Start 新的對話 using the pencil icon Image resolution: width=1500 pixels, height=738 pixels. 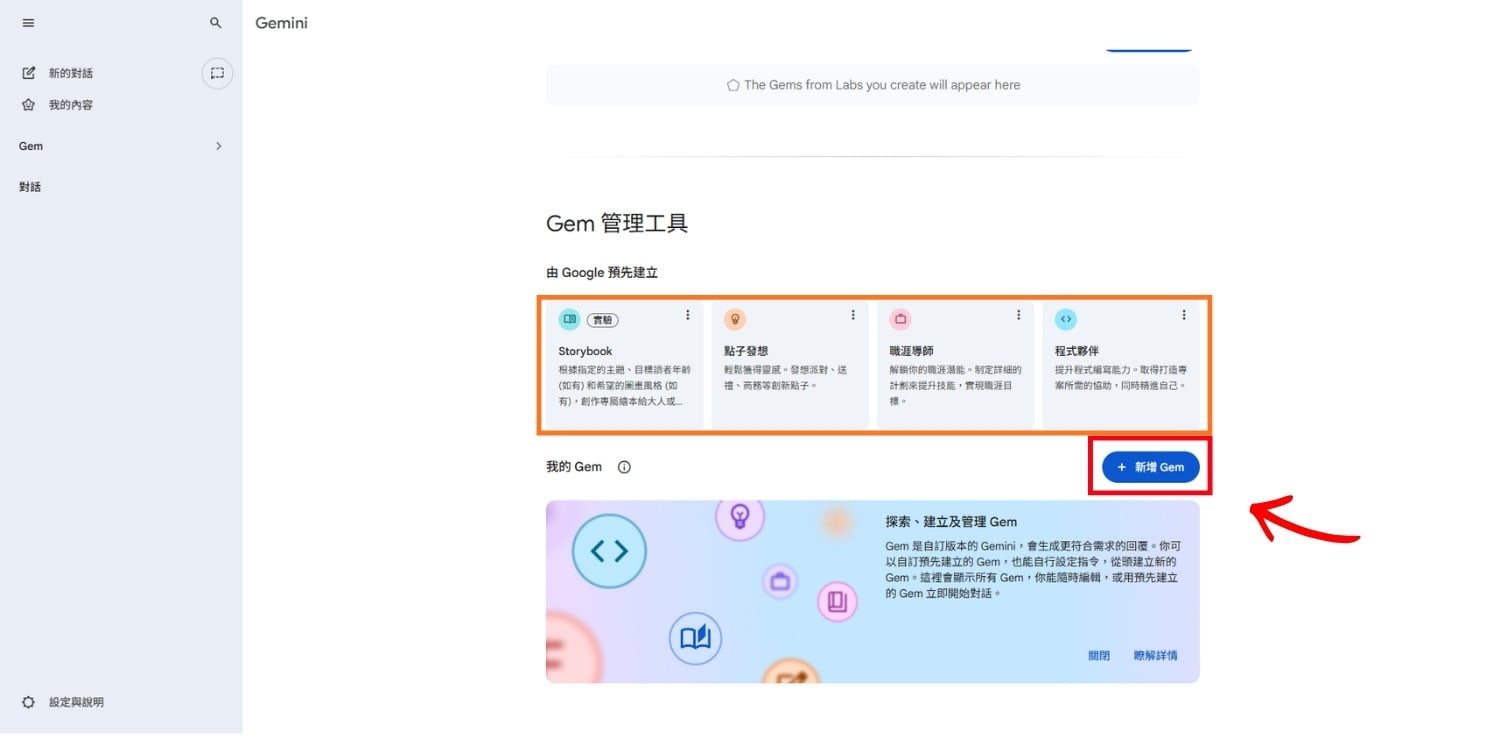tap(27, 72)
